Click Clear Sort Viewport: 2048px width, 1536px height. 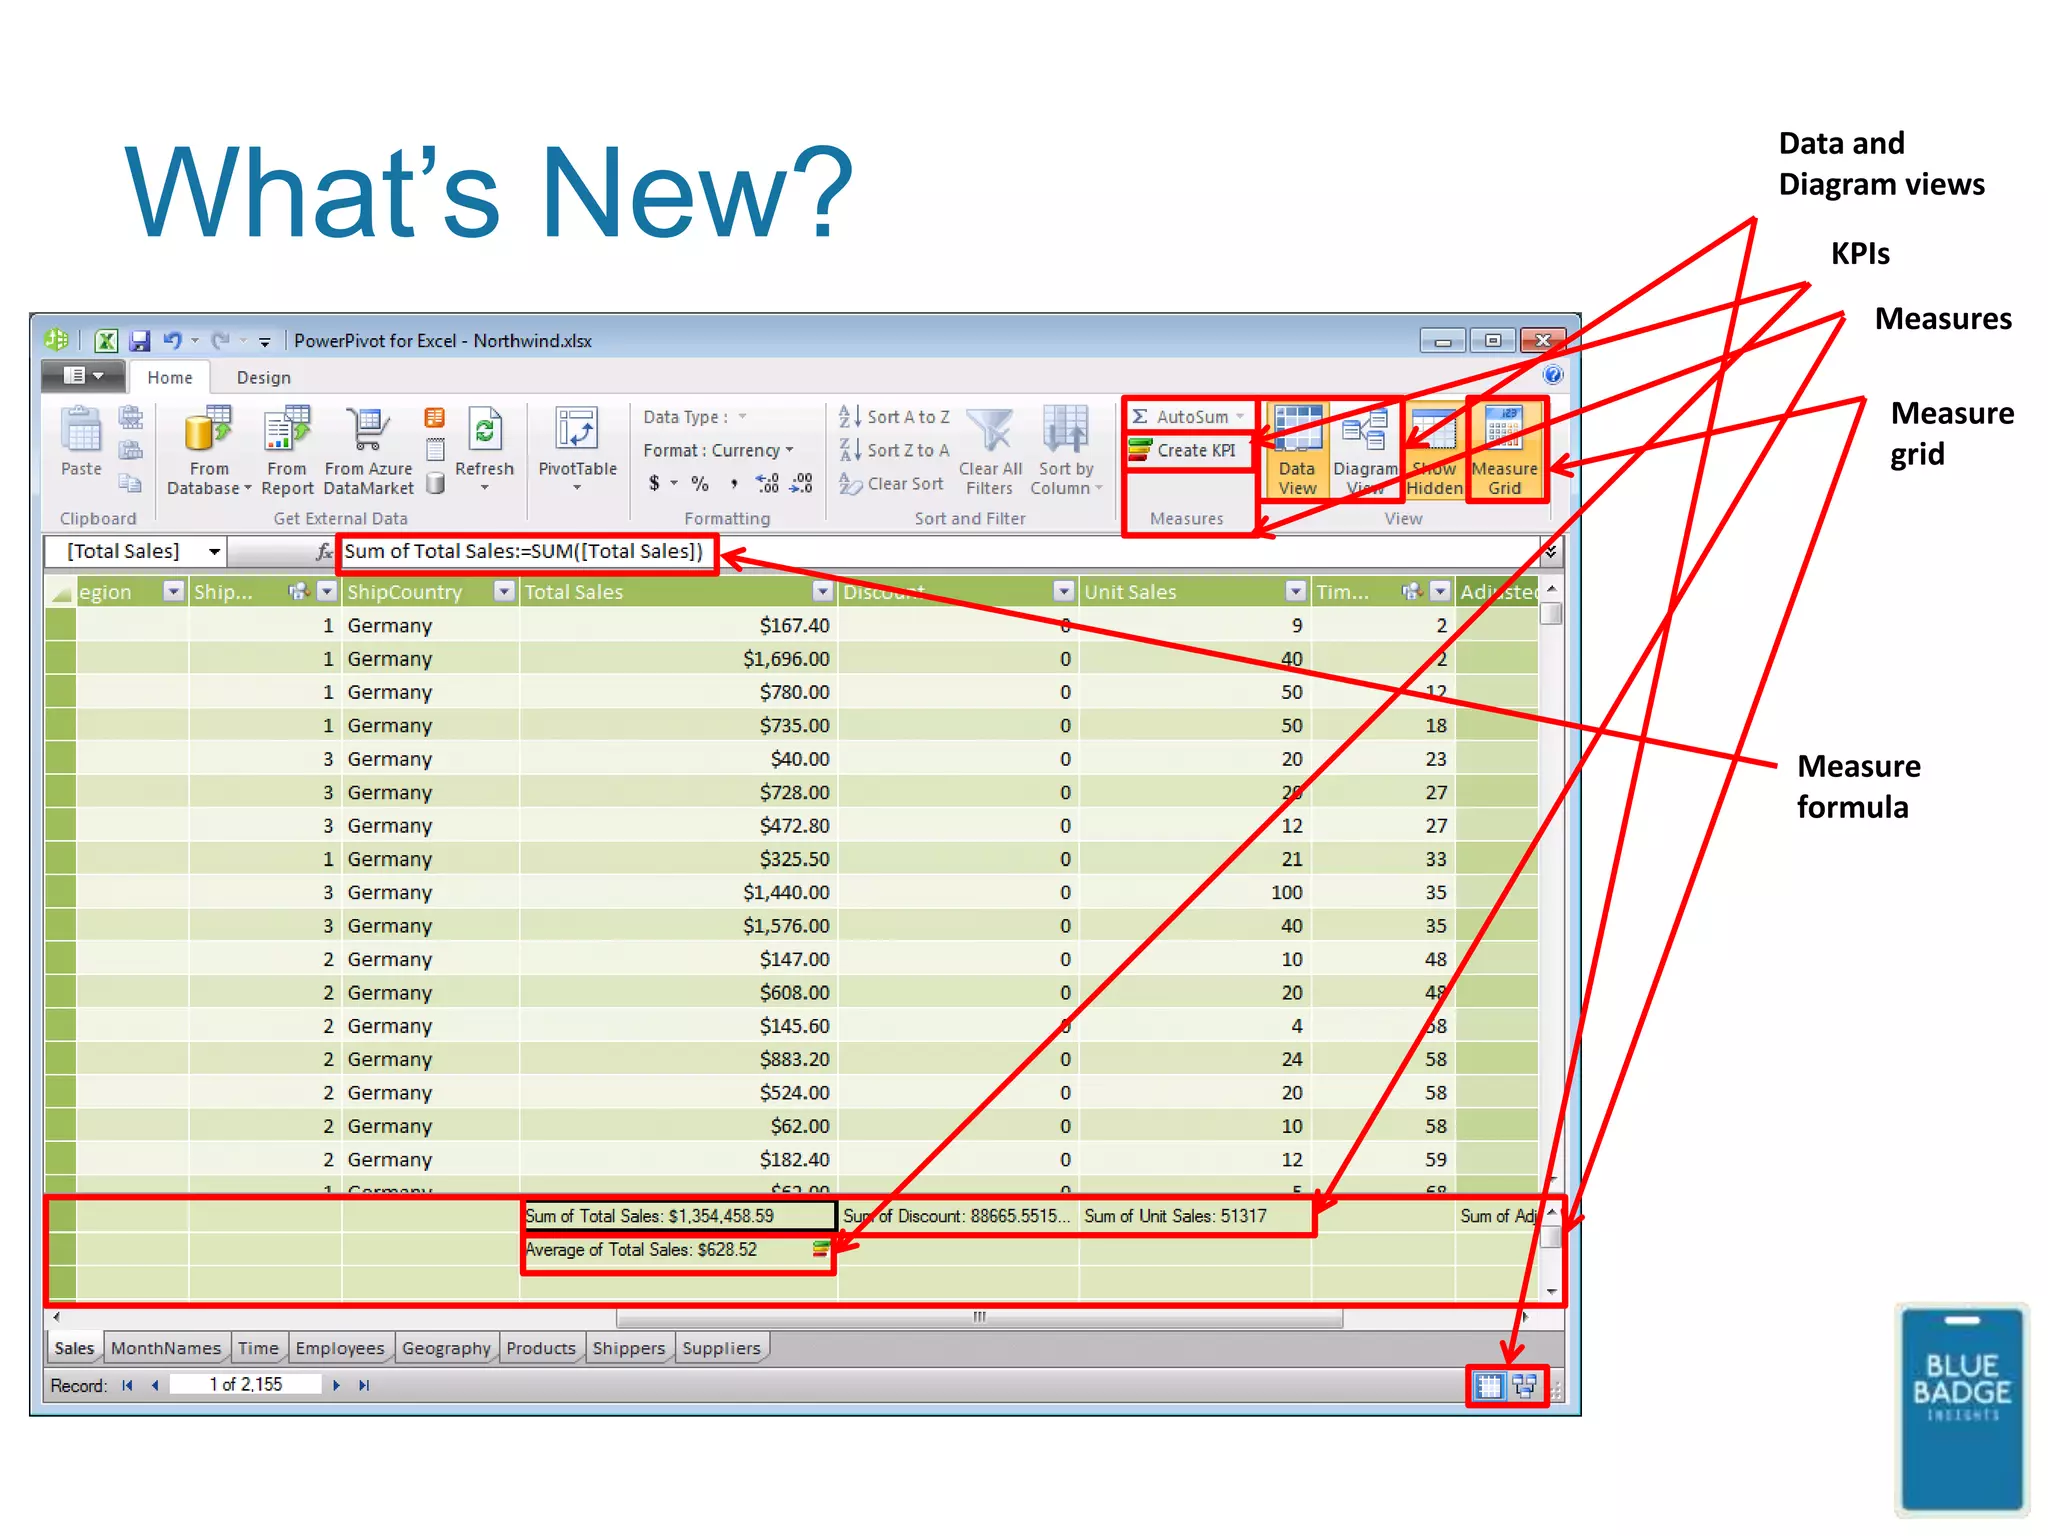[891, 484]
